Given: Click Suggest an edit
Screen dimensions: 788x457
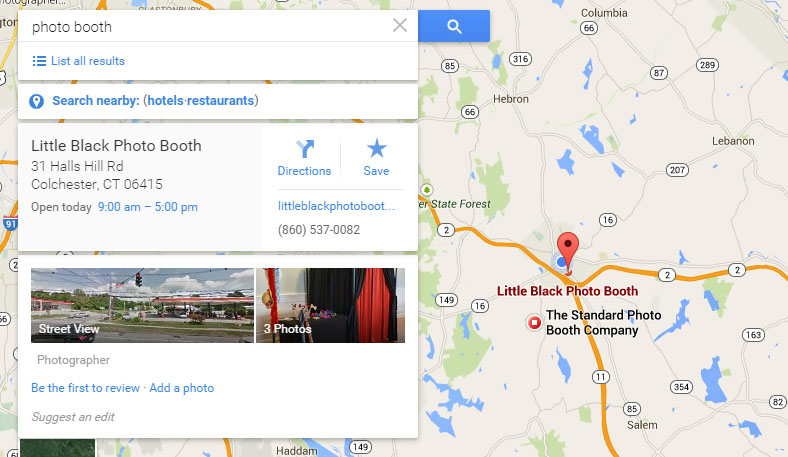Looking at the screenshot, I should tap(73, 417).
